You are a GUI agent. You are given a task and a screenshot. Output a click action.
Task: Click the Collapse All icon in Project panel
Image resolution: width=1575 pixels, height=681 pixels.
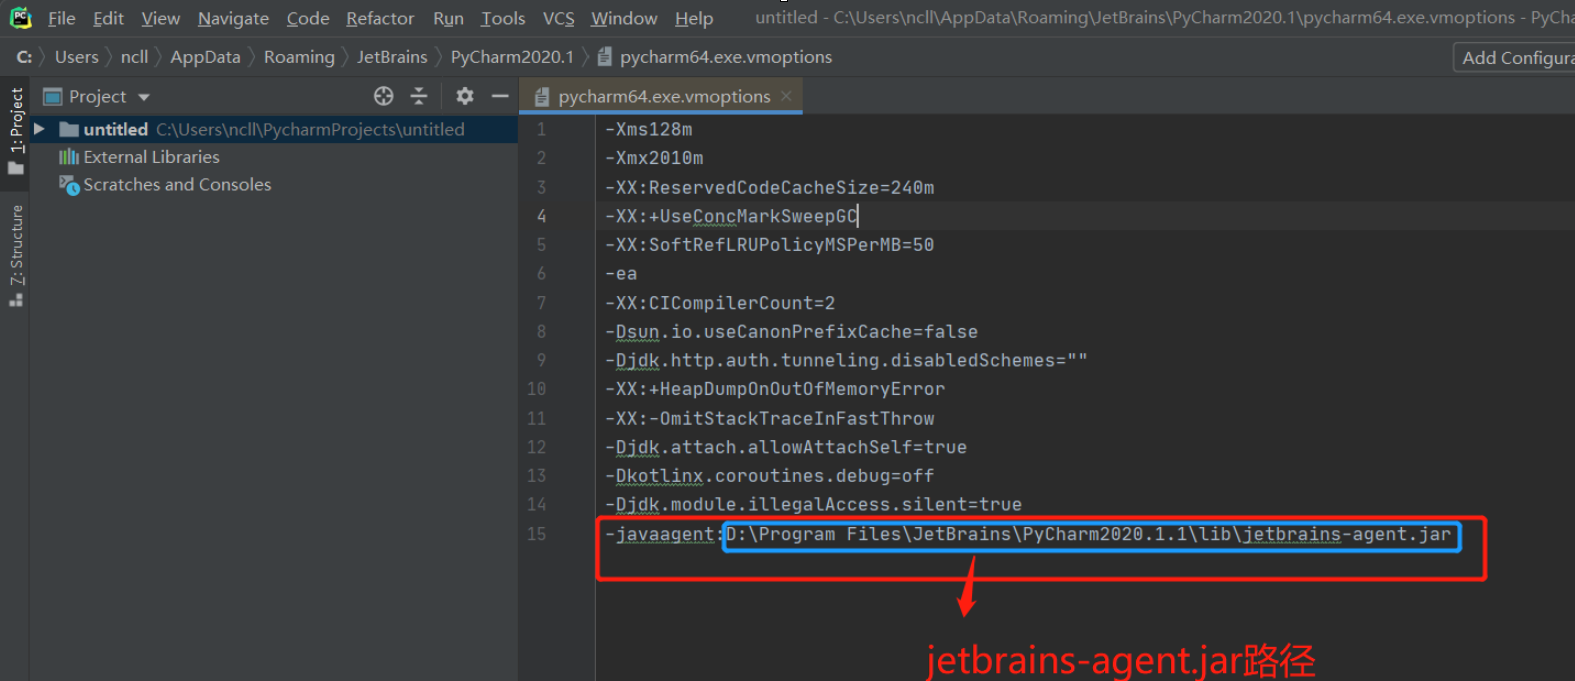point(419,96)
